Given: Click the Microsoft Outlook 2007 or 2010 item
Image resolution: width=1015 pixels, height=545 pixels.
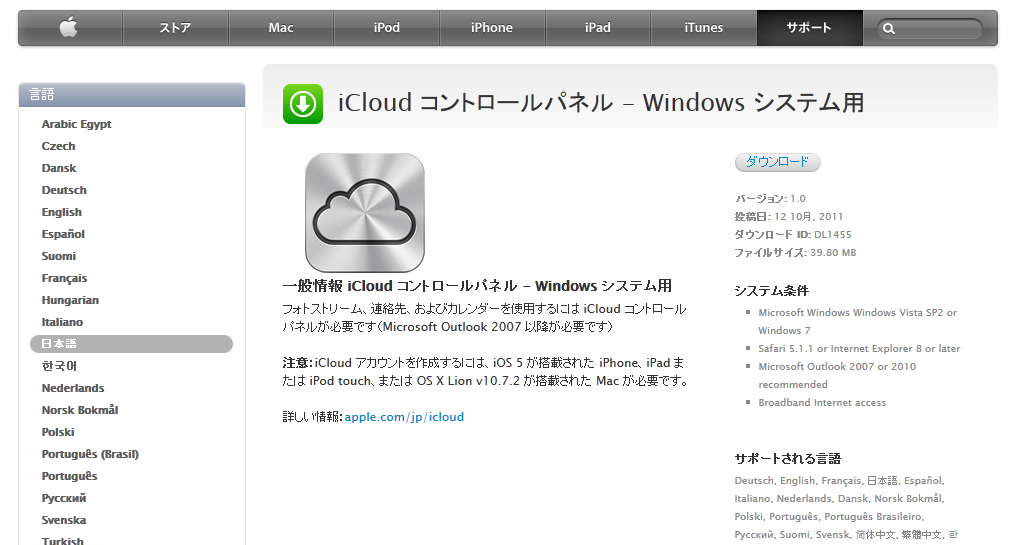Looking at the screenshot, I should (x=837, y=375).
